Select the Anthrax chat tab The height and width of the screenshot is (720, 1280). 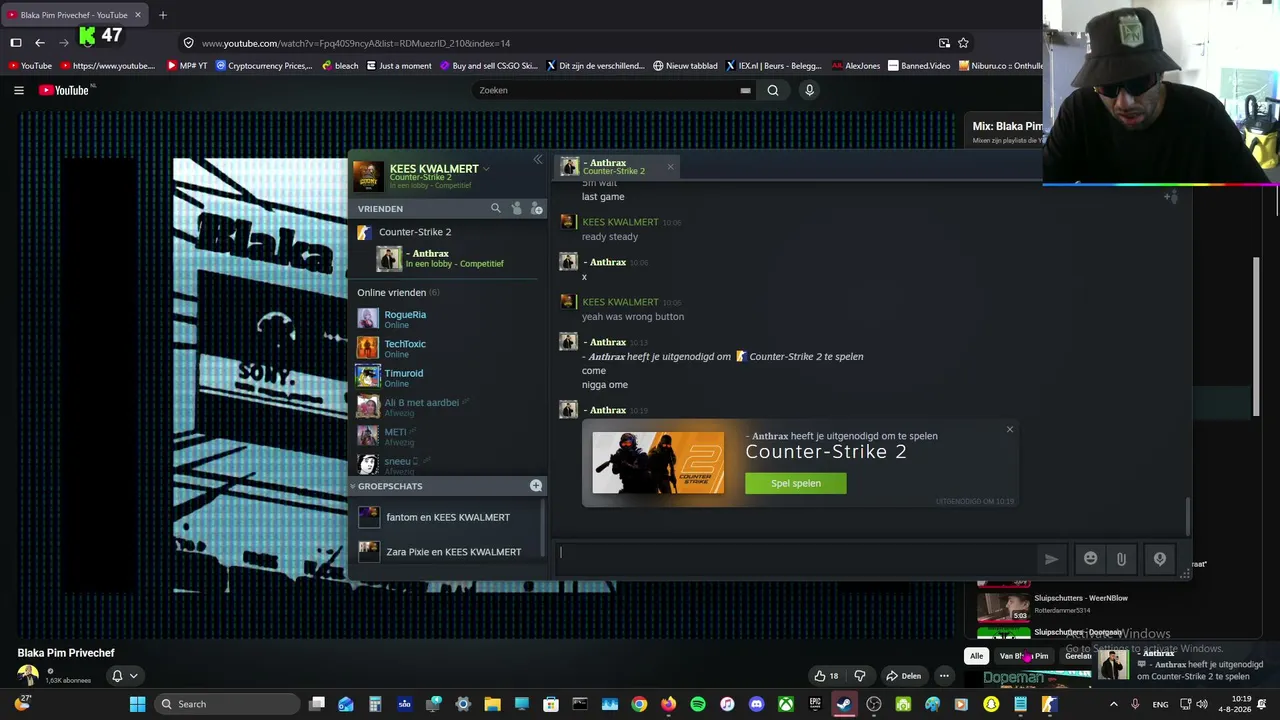tap(618, 167)
